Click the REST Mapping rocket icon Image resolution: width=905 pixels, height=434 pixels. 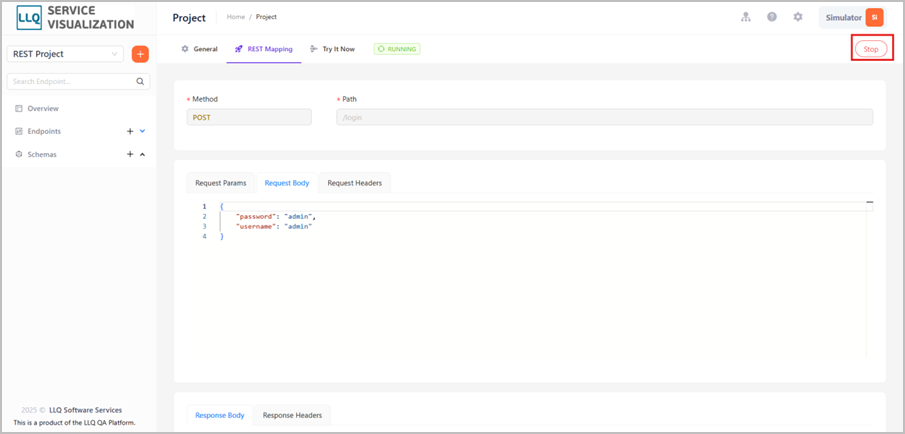[238, 49]
